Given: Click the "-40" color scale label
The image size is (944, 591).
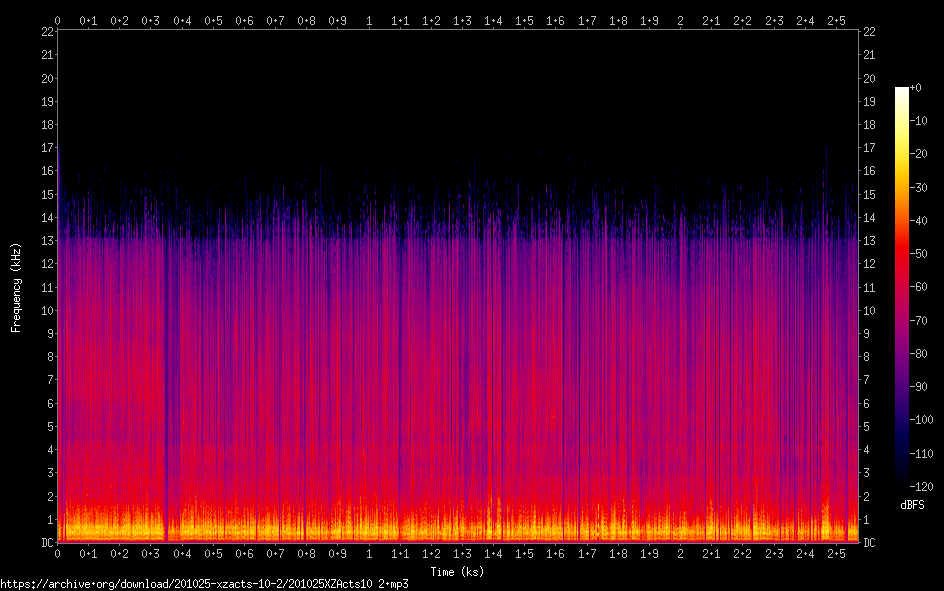Looking at the screenshot, I should click(x=919, y=221).
